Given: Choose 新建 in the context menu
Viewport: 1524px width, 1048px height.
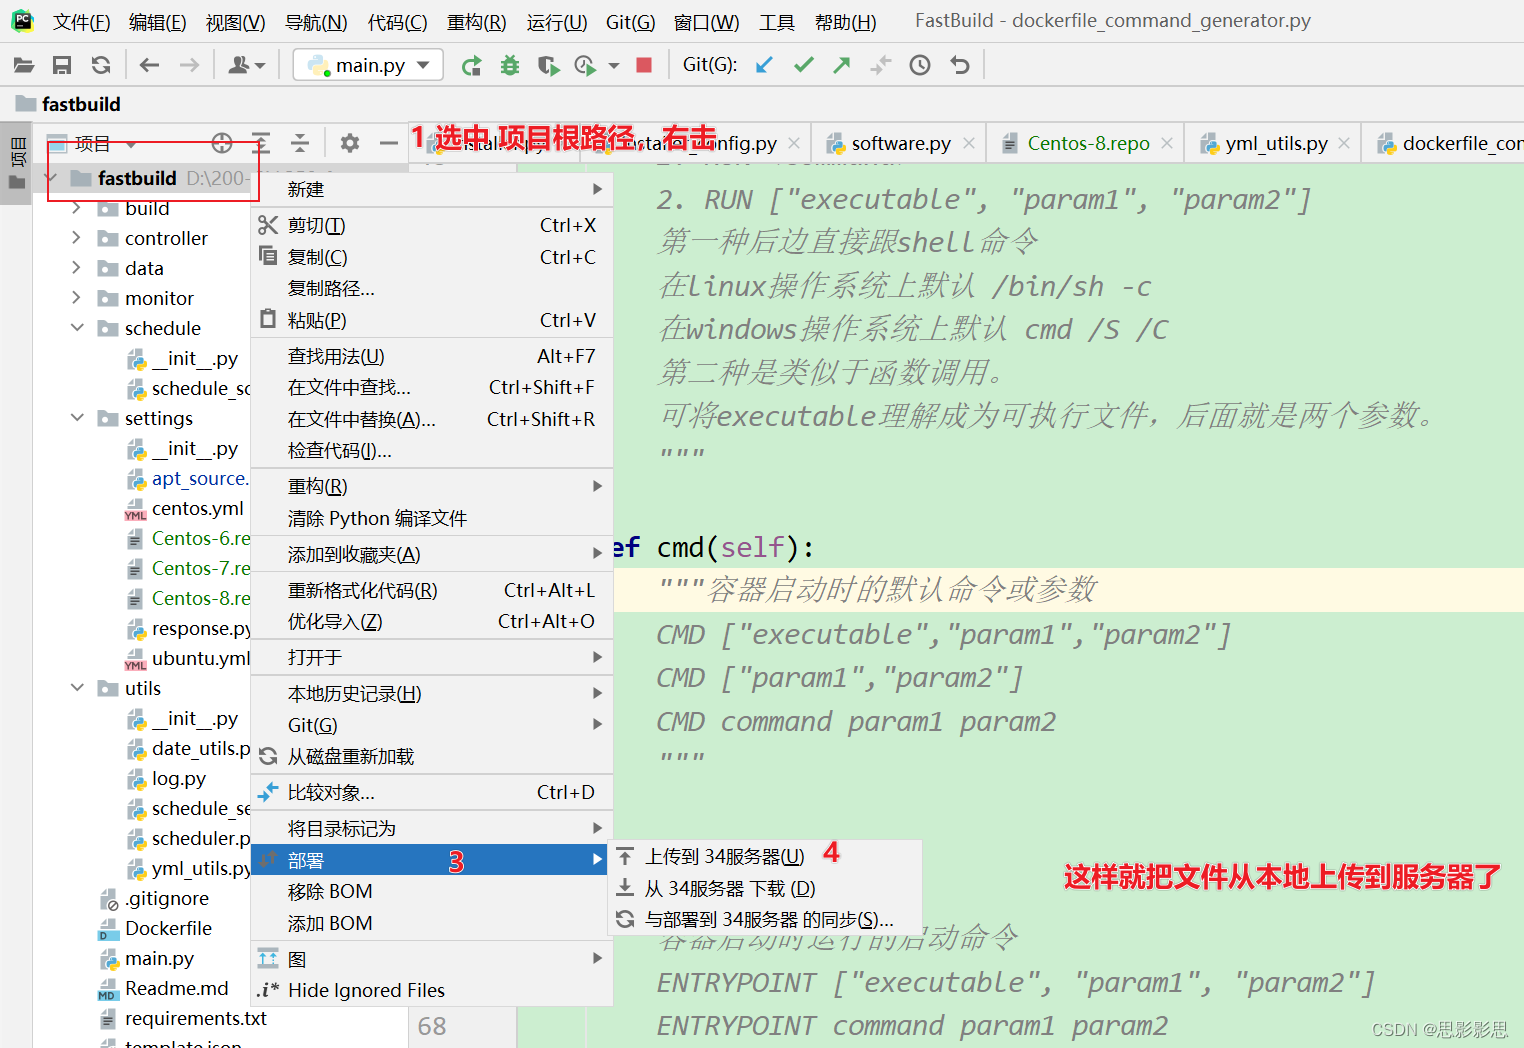Looking at the screenshot, I should click(x=431, y=189).
